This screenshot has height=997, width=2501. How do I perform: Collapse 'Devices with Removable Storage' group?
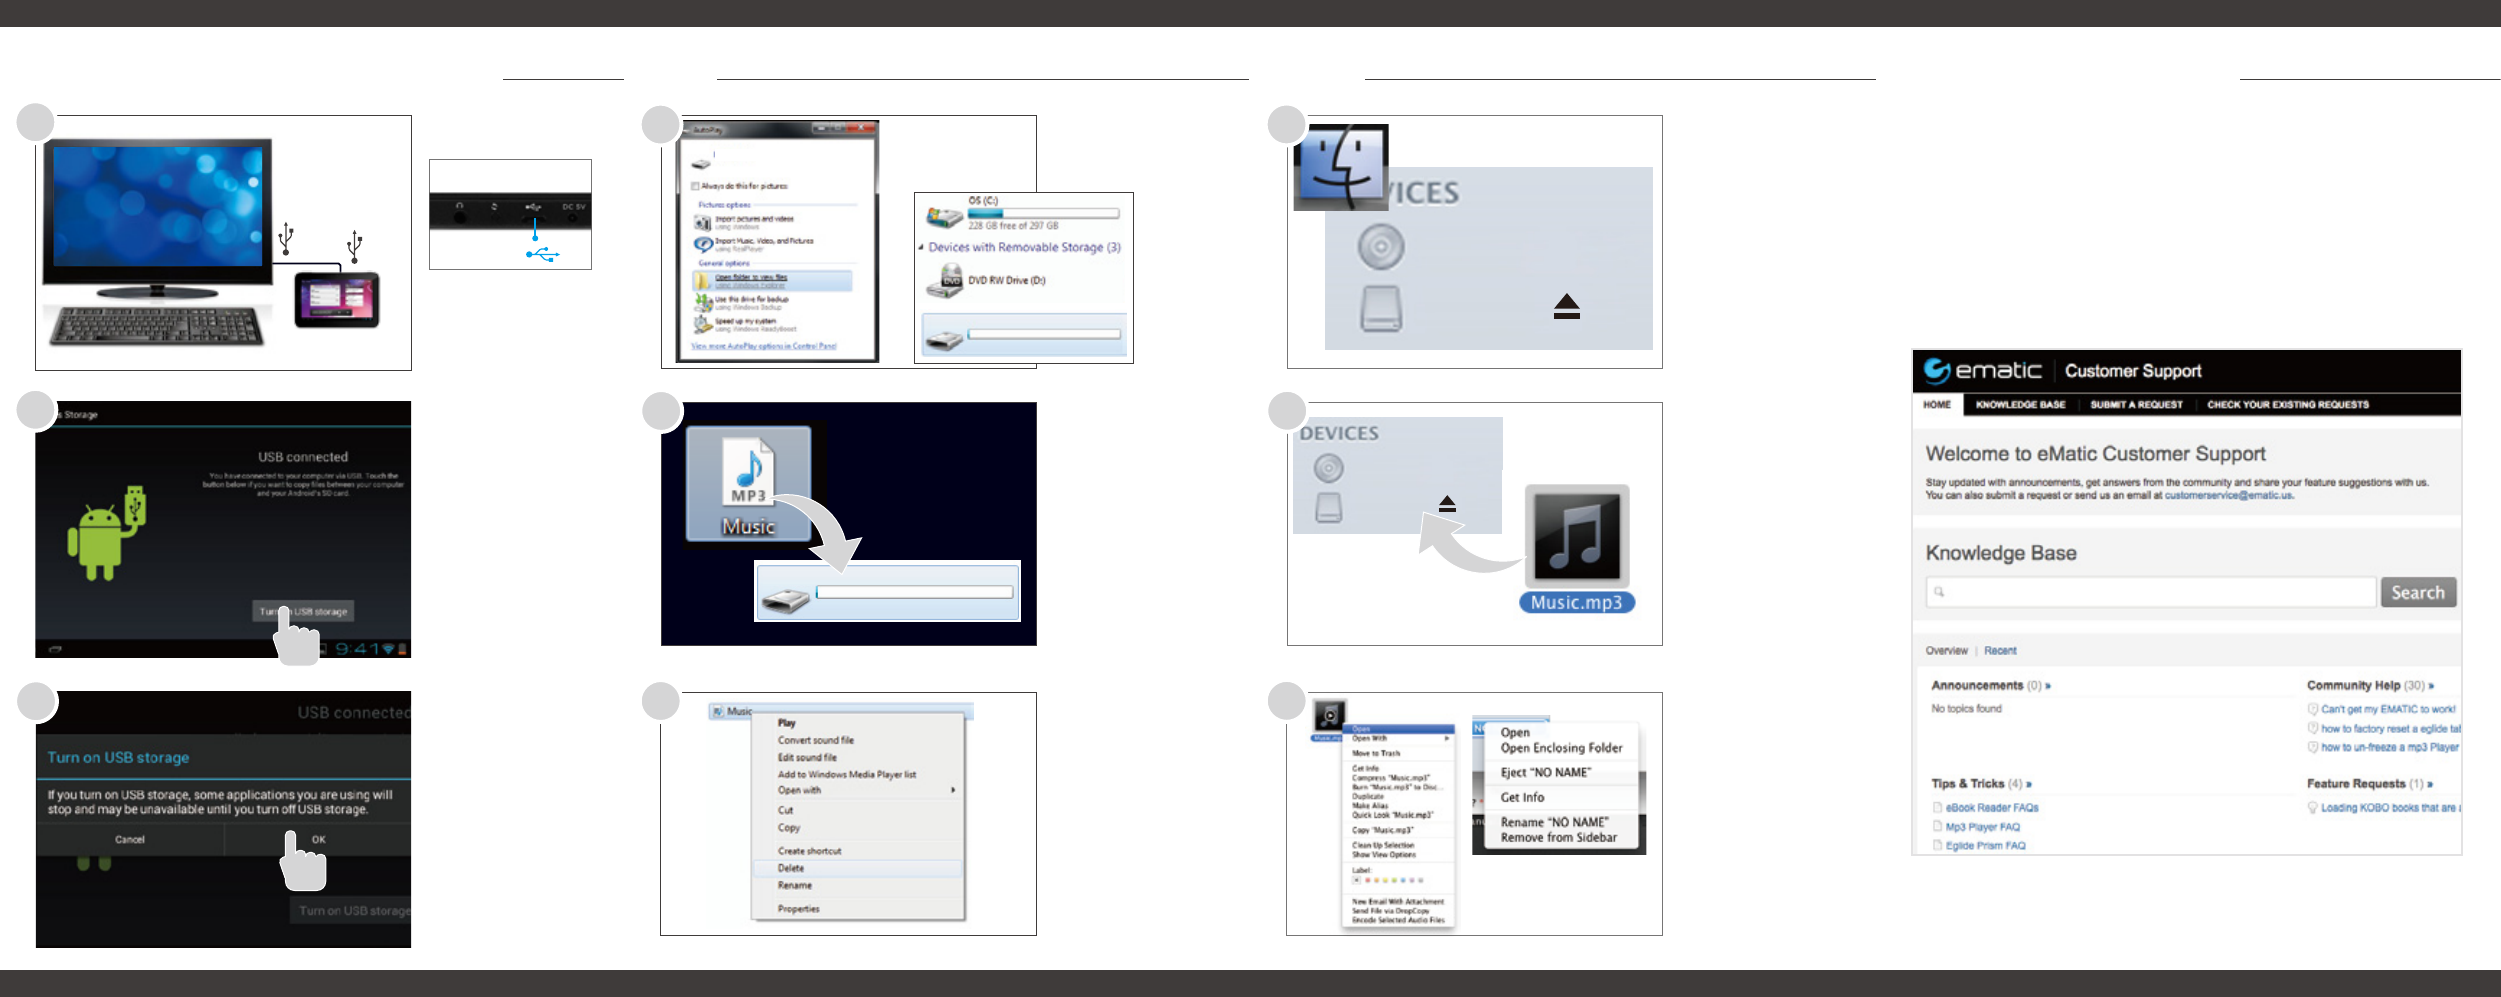pos(922,247)
